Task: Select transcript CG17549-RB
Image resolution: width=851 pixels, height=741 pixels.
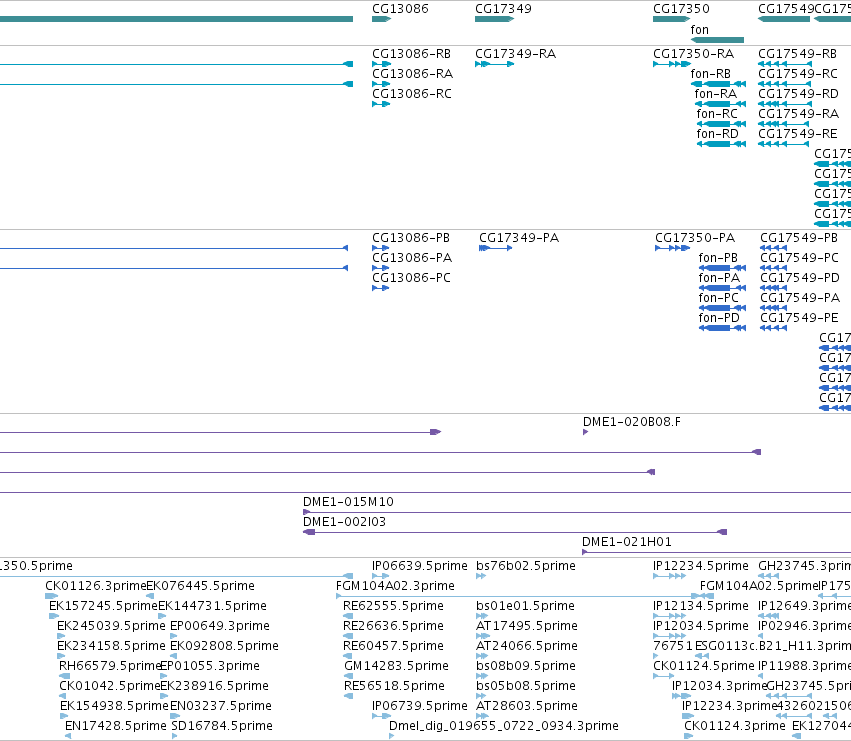Action: pyautogui.click(x=797, y=54)
